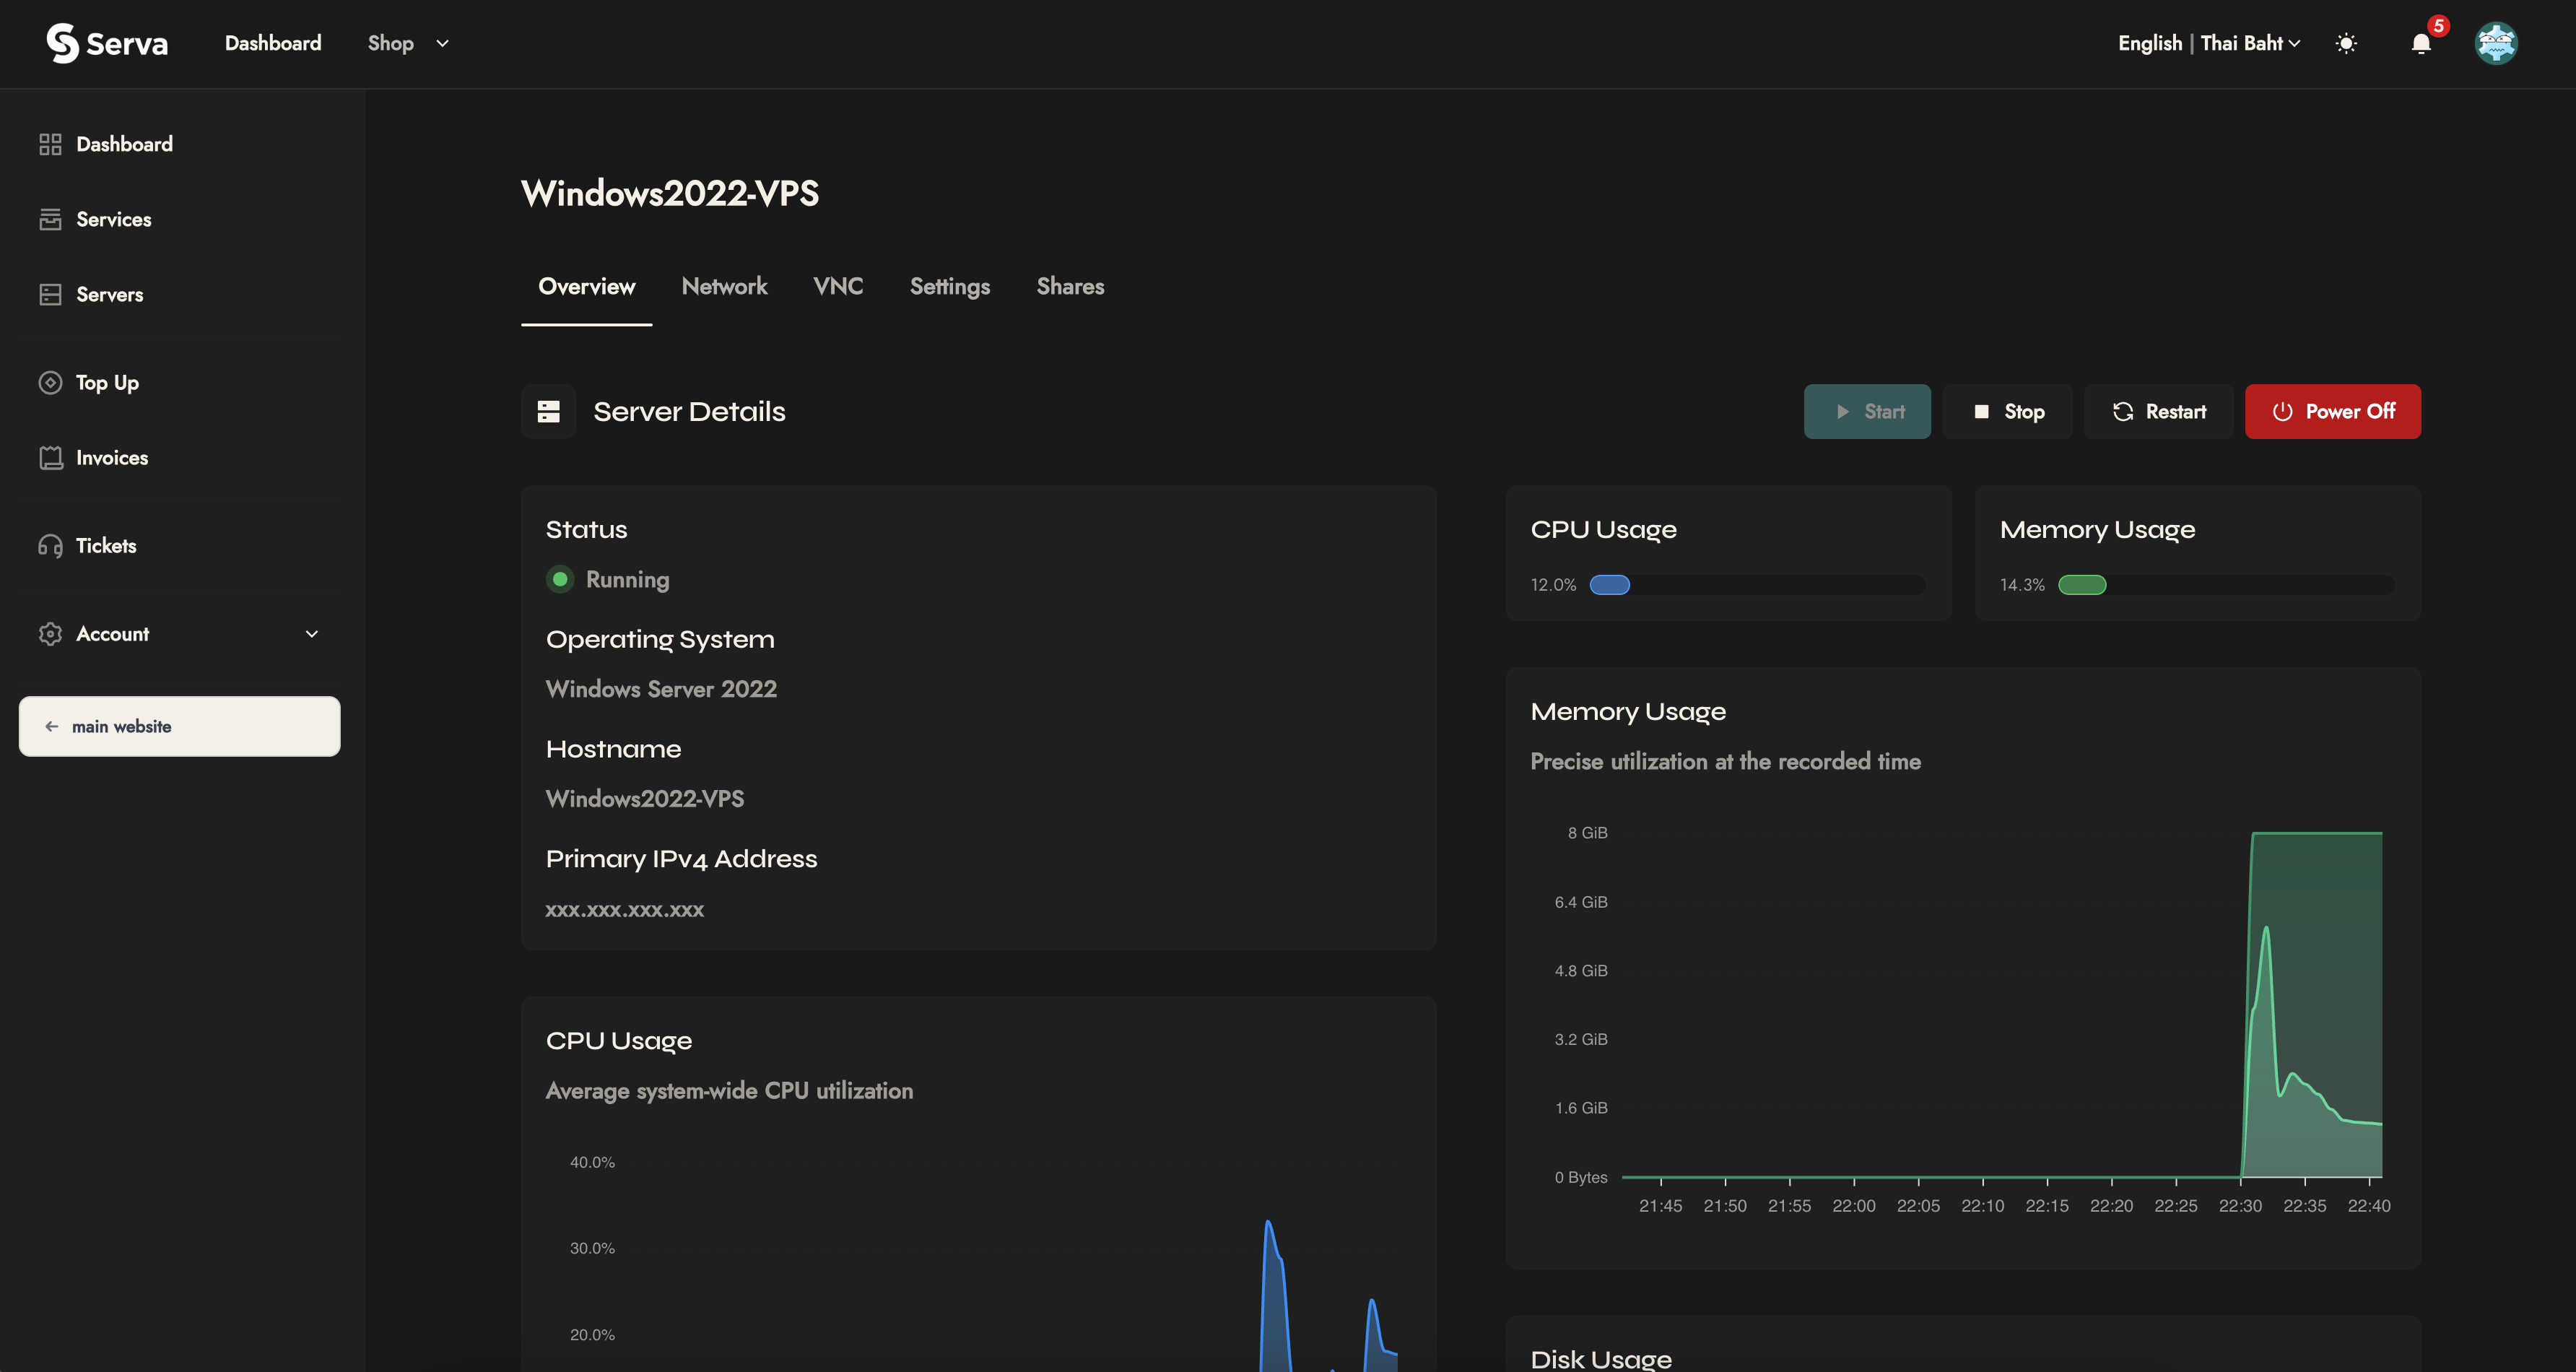The width and height of the screenshot is (2576, 1372).
Task: Switch to the Network tab
Action: tap(725, 286)
